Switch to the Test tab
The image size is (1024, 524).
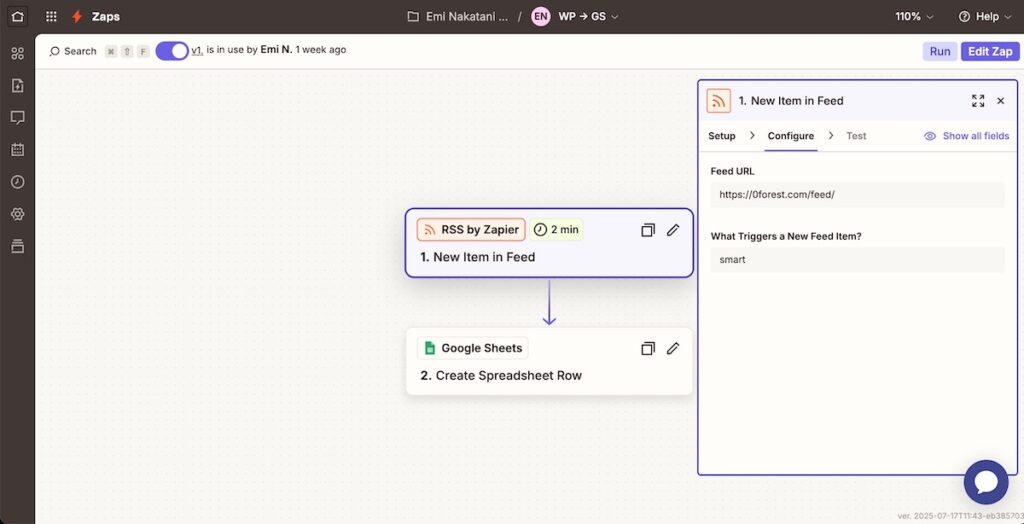pyautogui.click(x=856, y=136)
